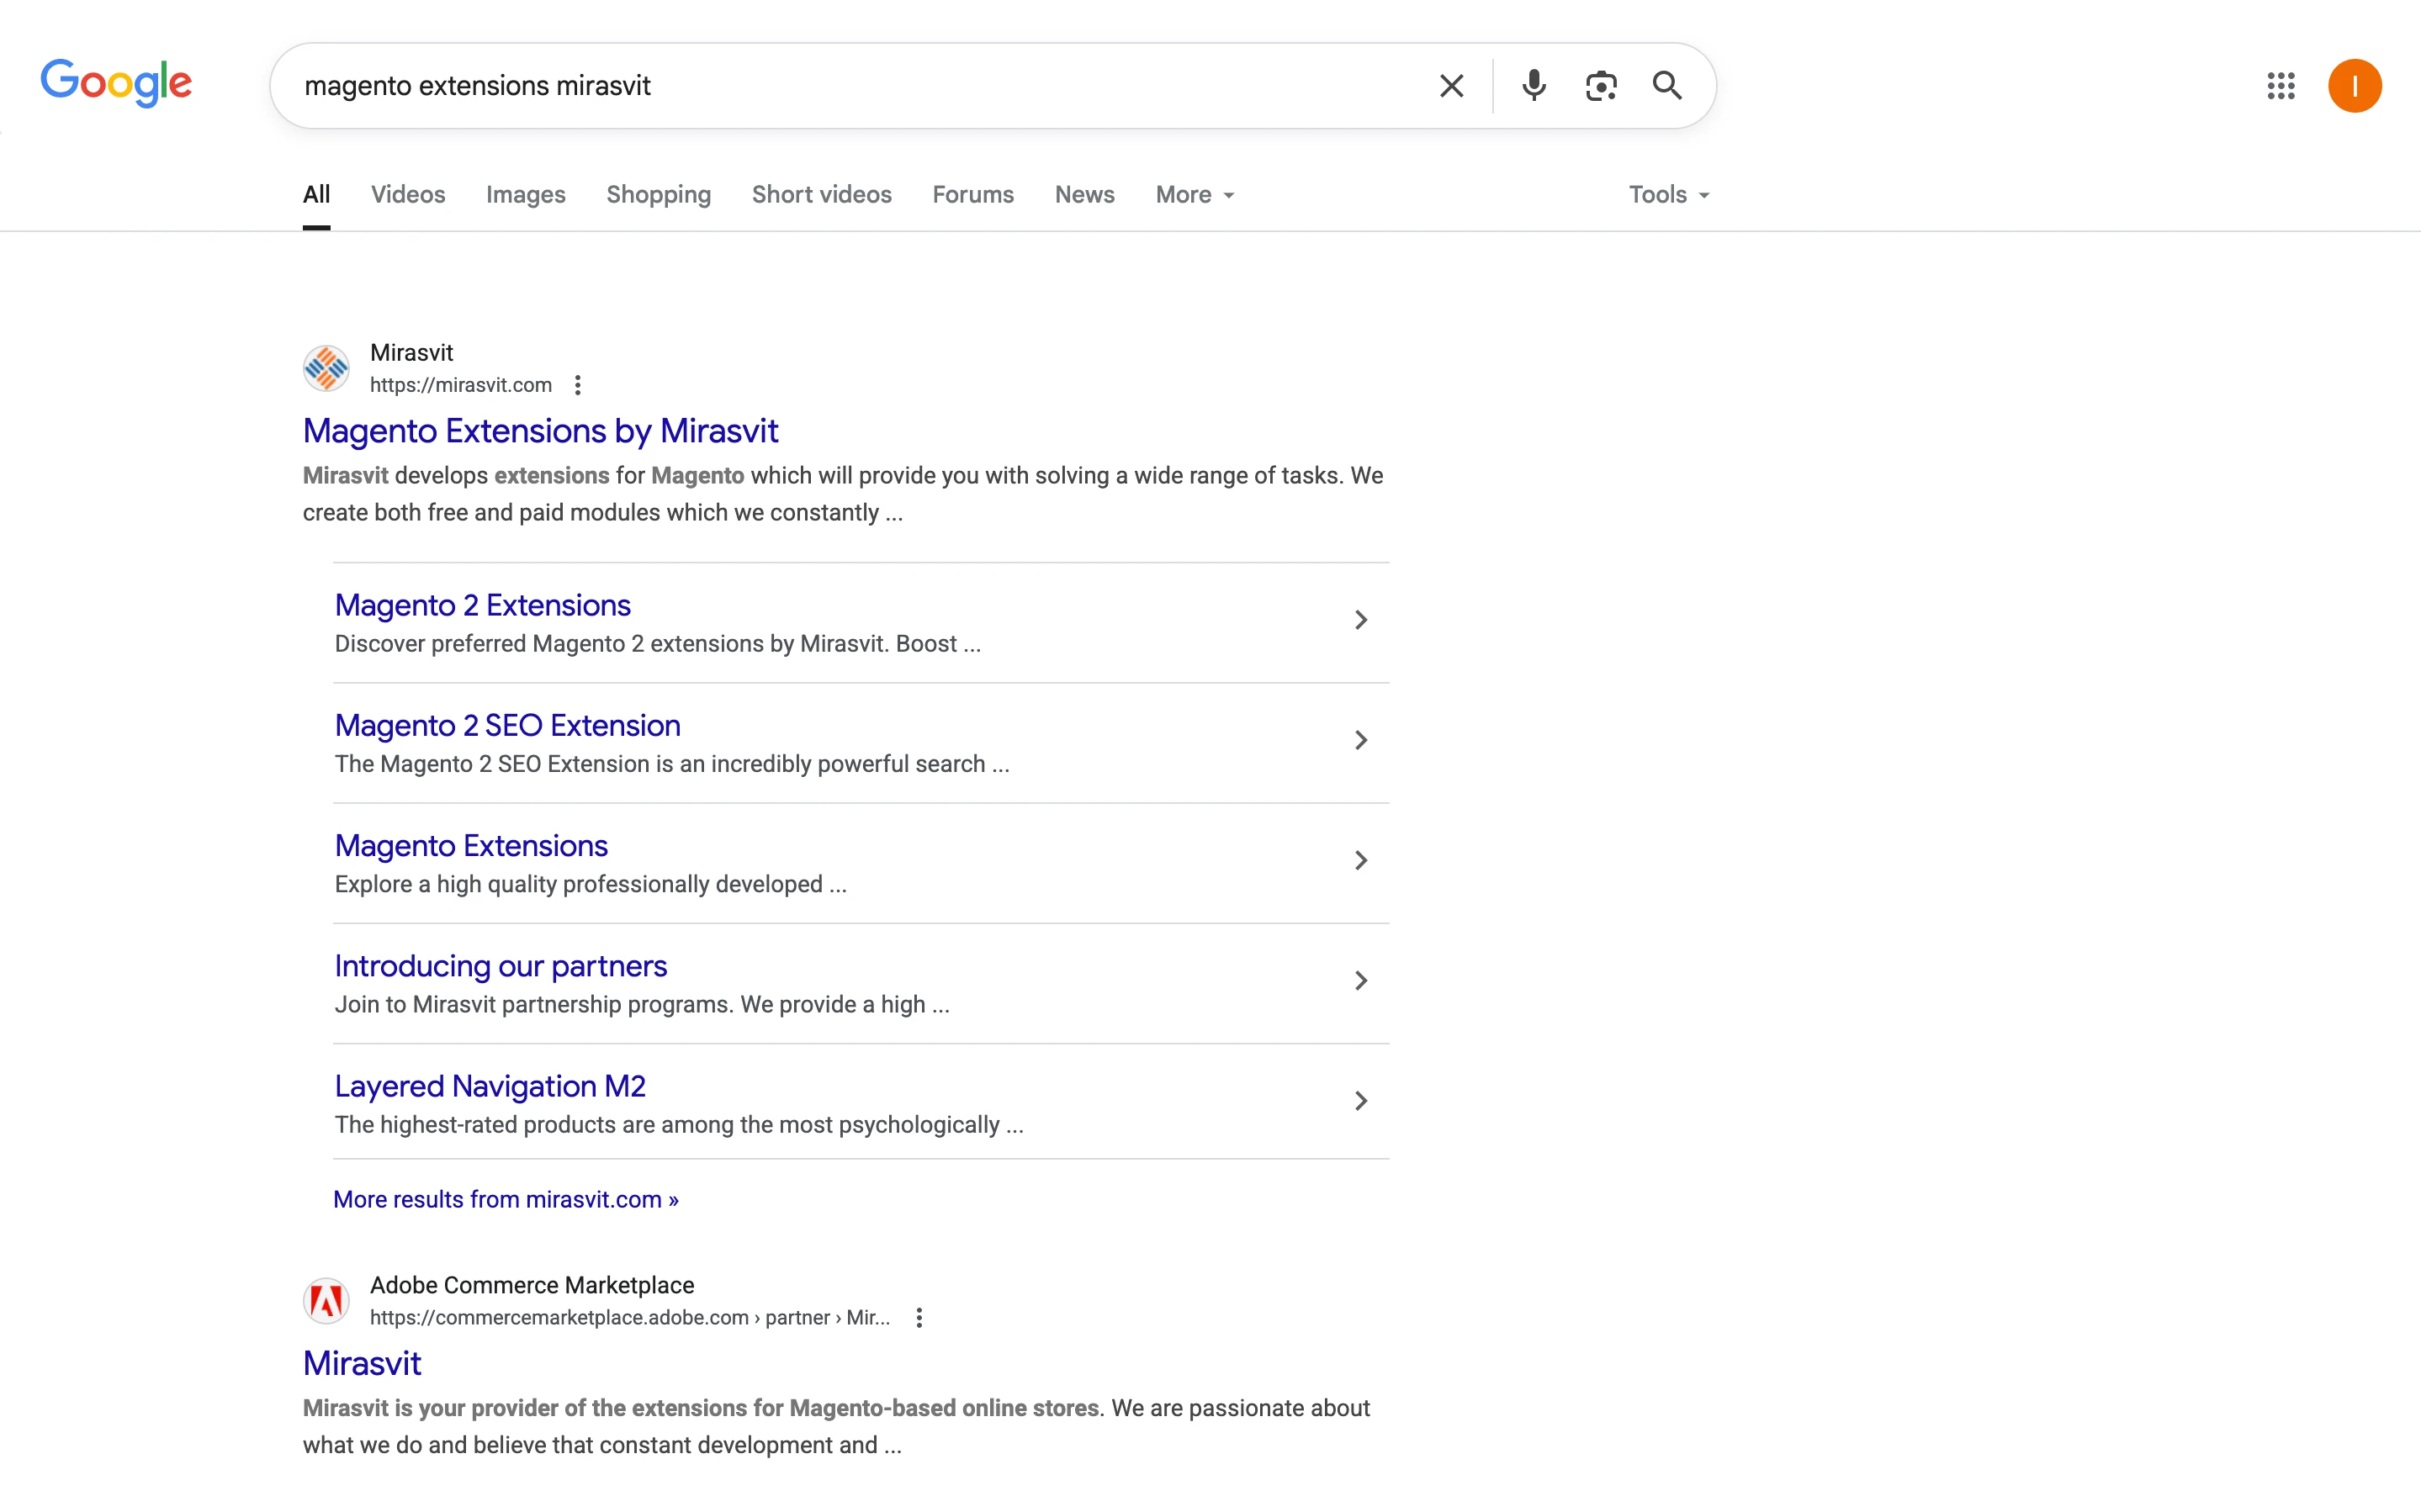This screenshot has height=1512, width=2421.
Task: Click the Mirasvit site name above URL
Action: coord(411,353)
